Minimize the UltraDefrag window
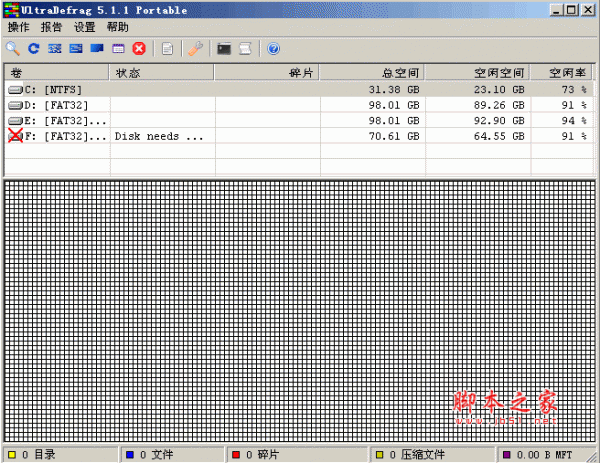Image resolution: width=600 pixels, height=463 pixels. pos(556,10)
